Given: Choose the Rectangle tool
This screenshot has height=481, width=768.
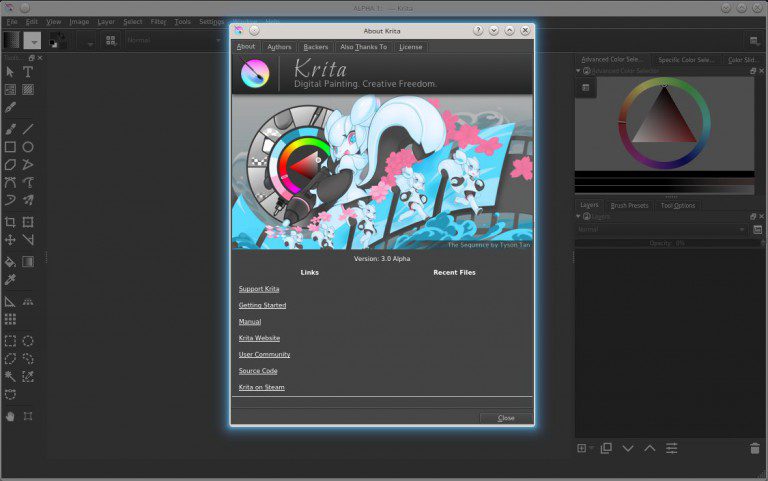Looking at the screenshot, I should [10, 147].
